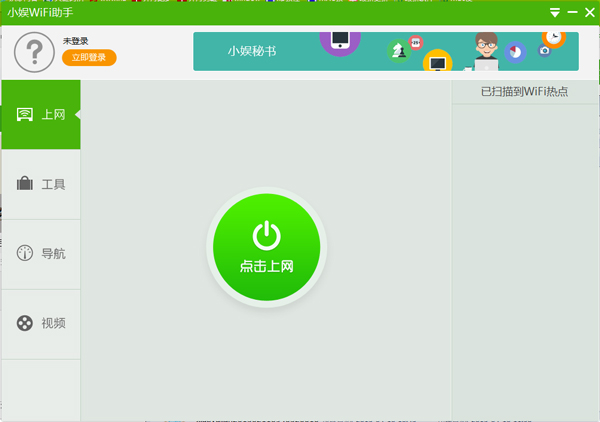Click the cartoon character with glasses in banner
Viewport: 600px width, 422px height.
pos(487,50)
